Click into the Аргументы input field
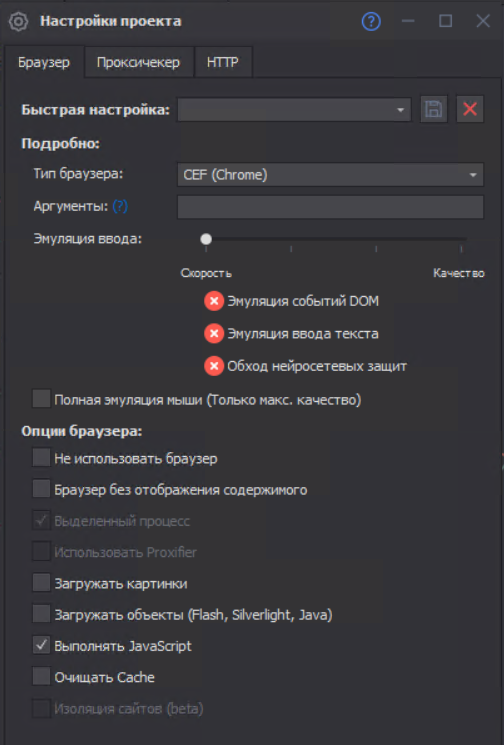 330,207
